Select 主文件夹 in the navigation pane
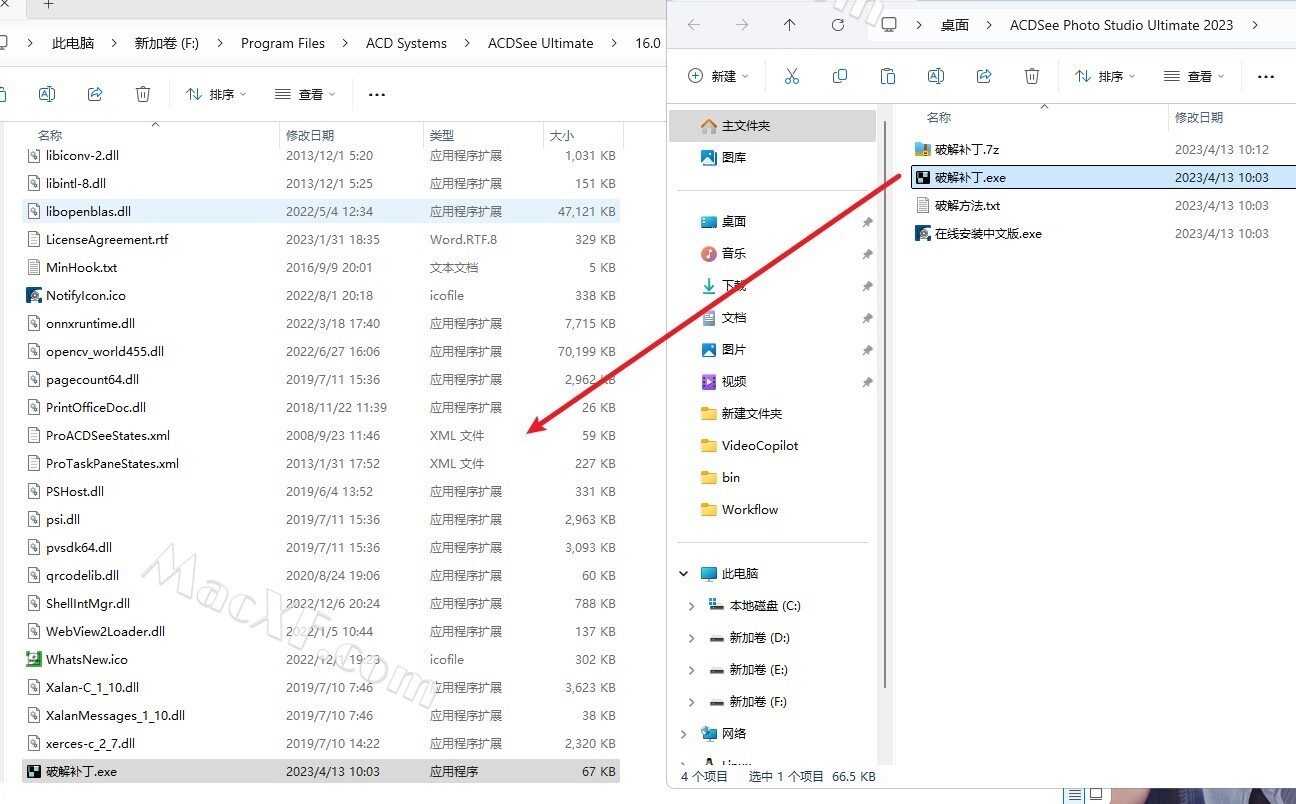Image resolution: width=1296 pixels, height=804 pixels. pyautogui.click(x=745, y=126)
